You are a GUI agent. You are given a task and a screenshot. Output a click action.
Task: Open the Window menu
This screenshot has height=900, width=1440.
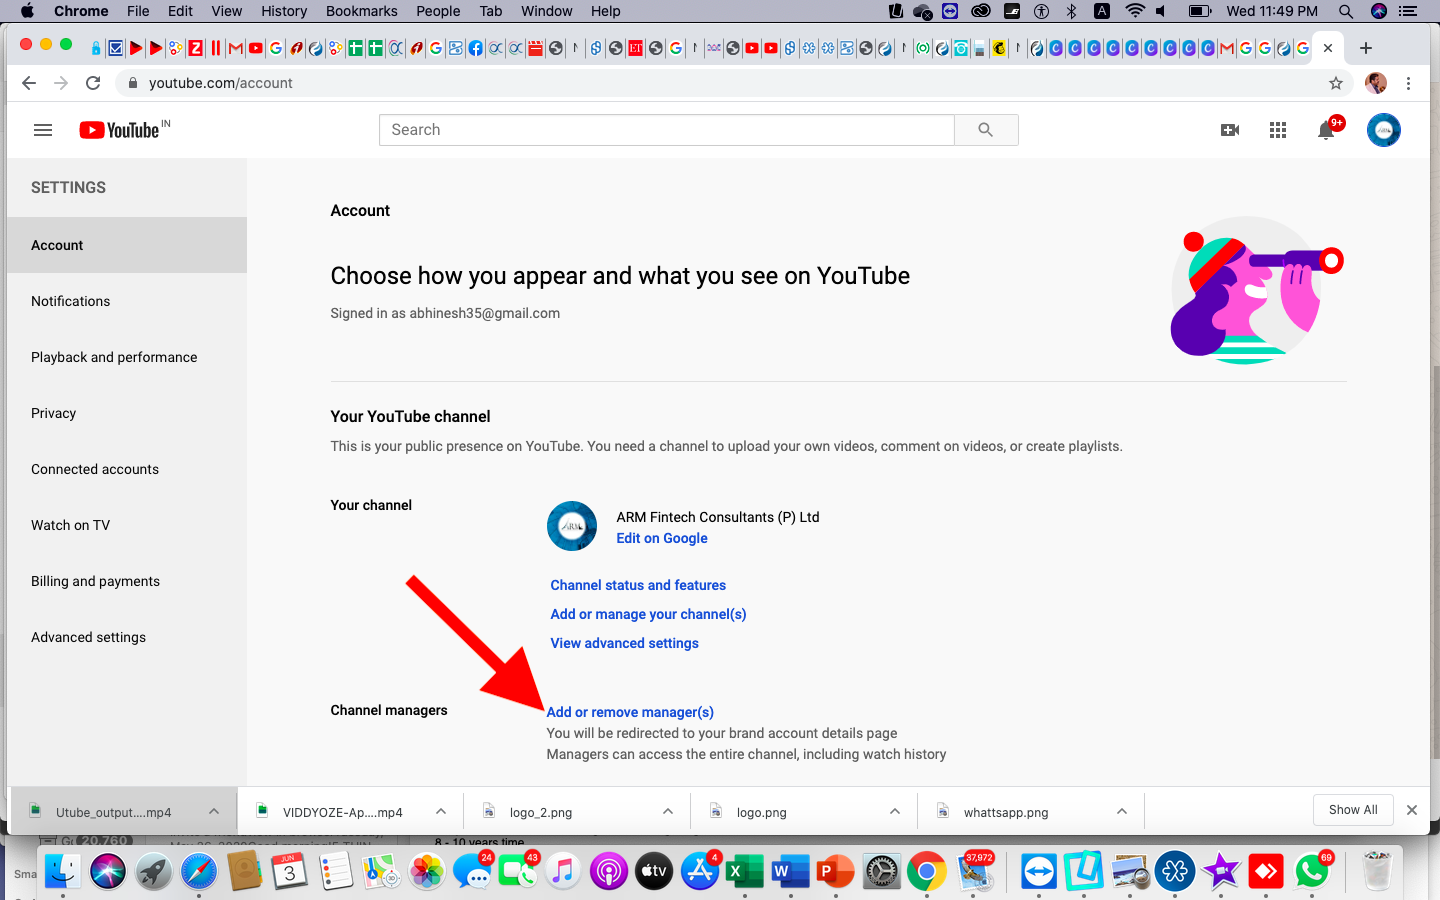(547, 11)
